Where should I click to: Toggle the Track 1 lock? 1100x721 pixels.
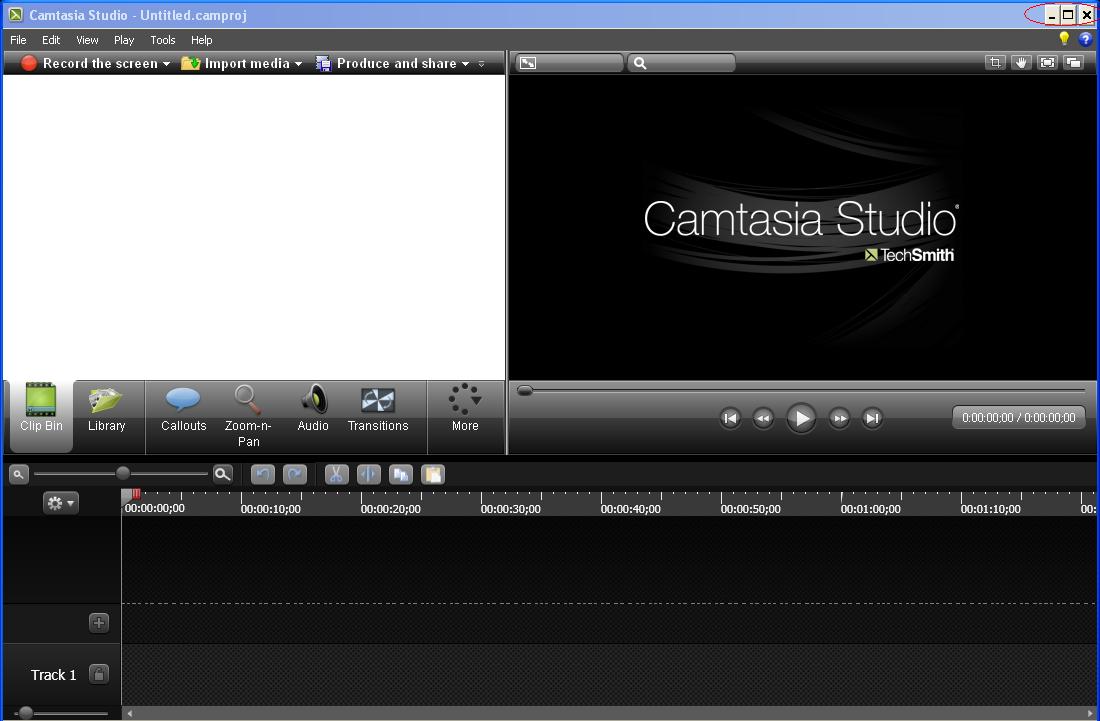pyautogui.click(x=99, y=675)
